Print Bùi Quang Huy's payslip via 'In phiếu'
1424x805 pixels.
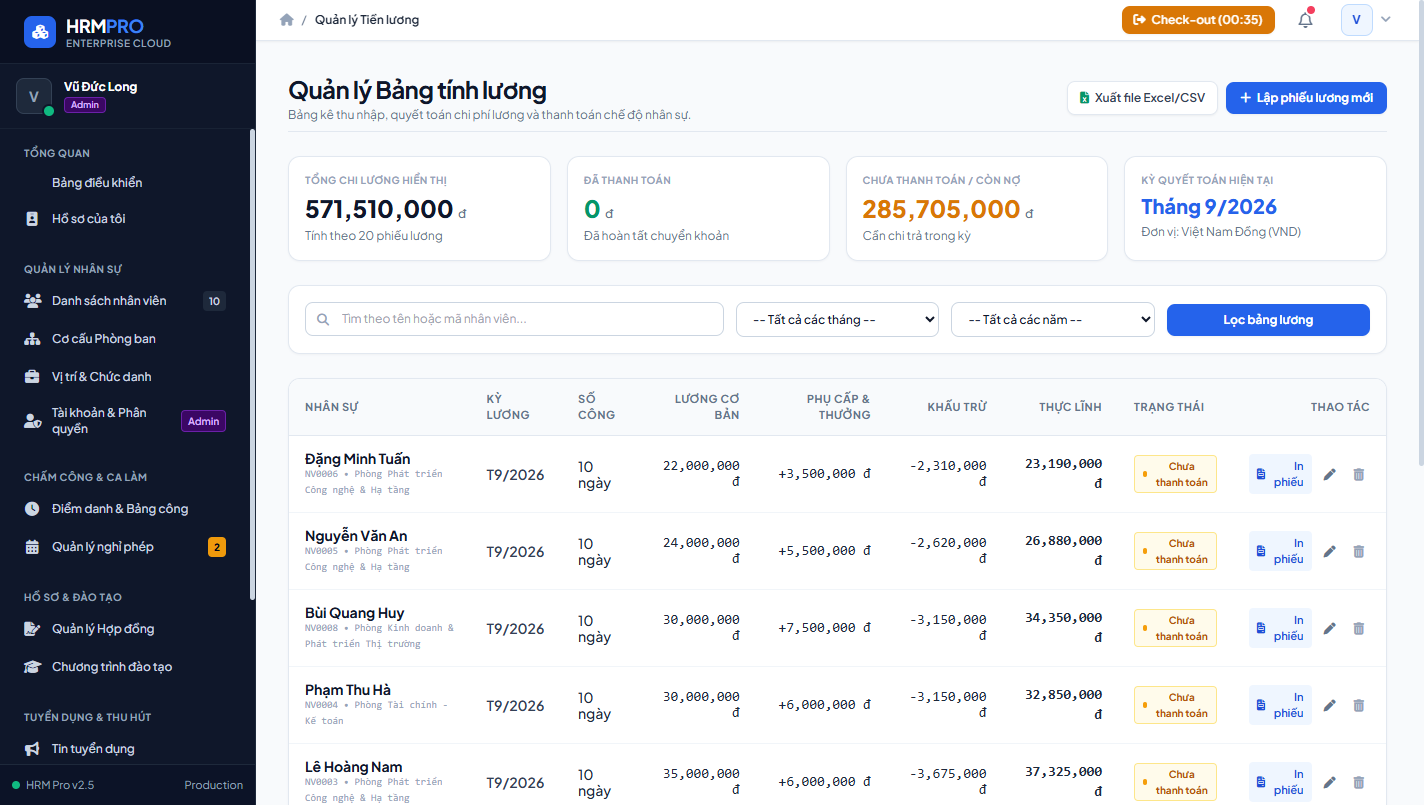click(x=1280, y=628)
